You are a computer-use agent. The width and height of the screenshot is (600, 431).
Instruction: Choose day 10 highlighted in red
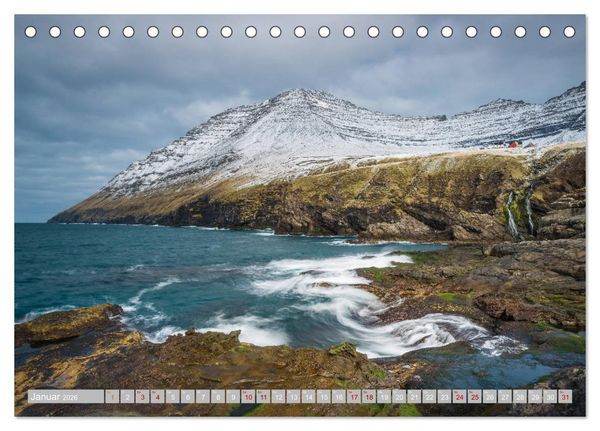coord(248,397)
